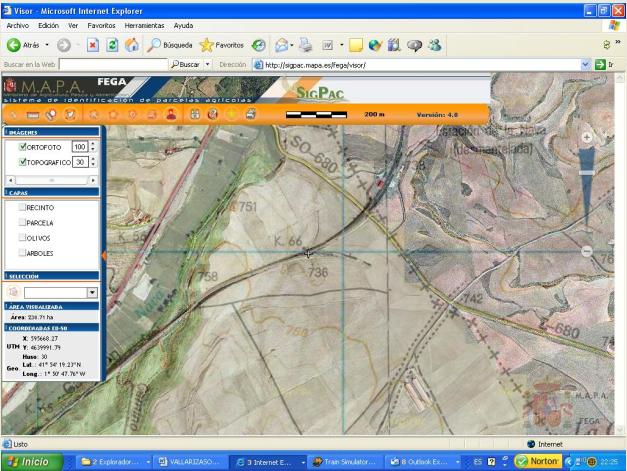Click the Stop icon in the browser toolbar
This screenshot has height=471, width=627.
(91, 45)
